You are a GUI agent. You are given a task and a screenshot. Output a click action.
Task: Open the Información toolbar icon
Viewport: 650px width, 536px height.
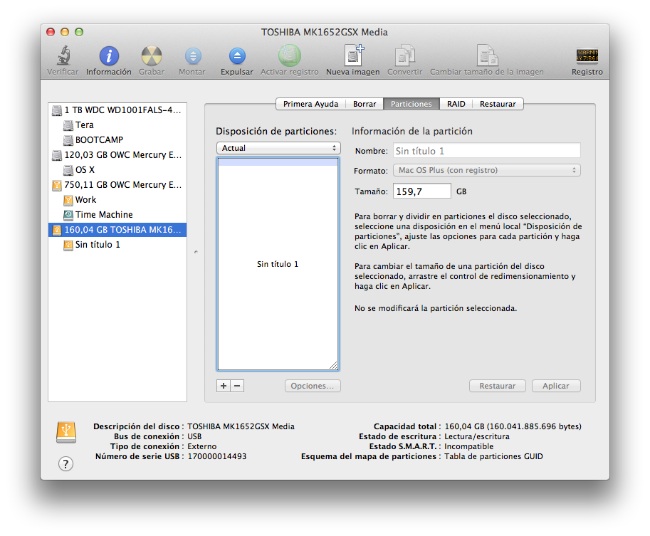coord(108,56)
